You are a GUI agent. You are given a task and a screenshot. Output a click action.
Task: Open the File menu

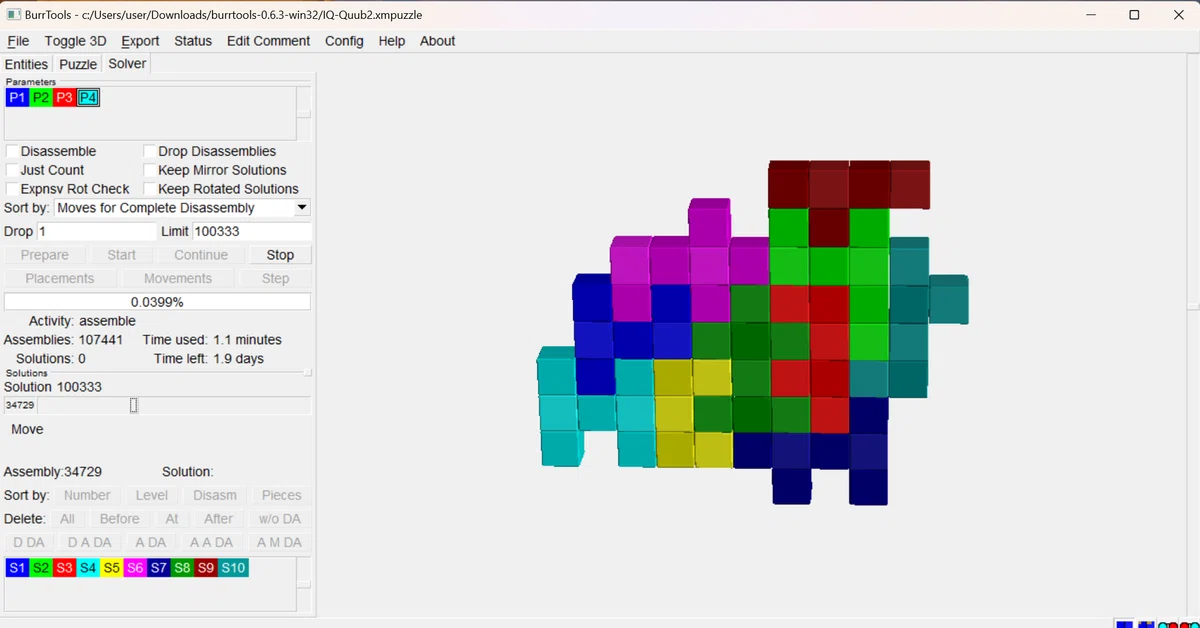click(x=18, y=41)
